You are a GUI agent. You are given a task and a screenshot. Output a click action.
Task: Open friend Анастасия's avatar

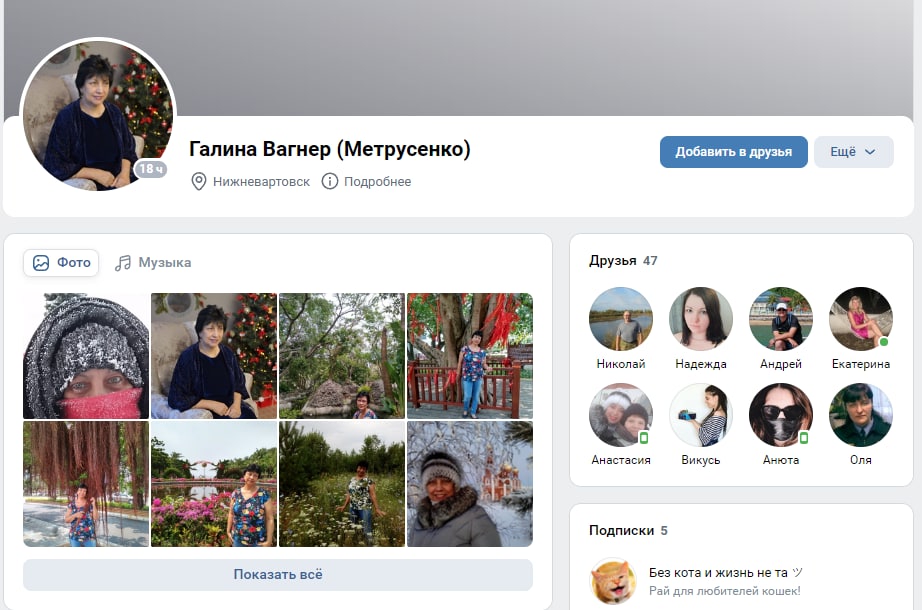(x=621, y=415)
